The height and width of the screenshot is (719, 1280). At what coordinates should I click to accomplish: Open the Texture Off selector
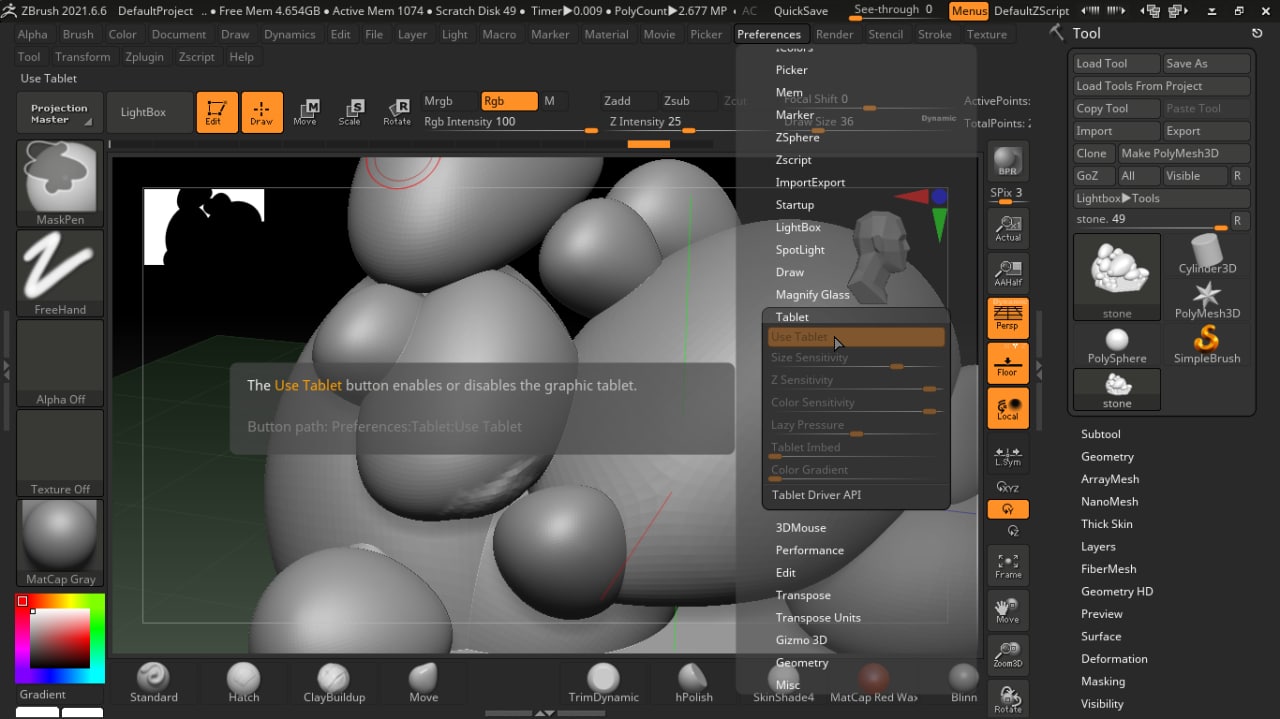click(60, 453)
